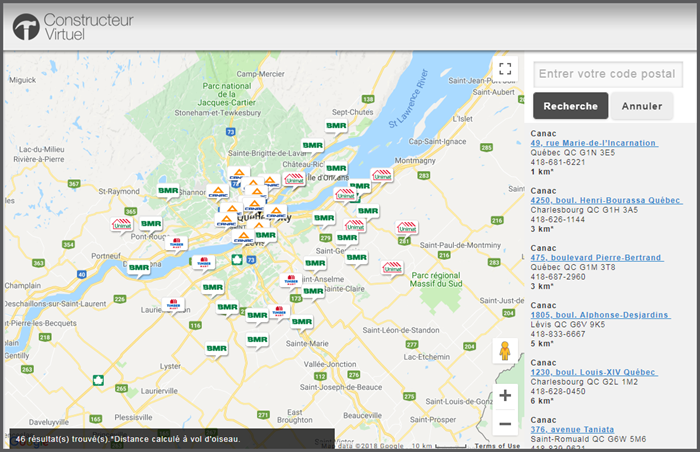
Task: Select Unimat marker beside Montmagny
Action: (x=382, y=175)
